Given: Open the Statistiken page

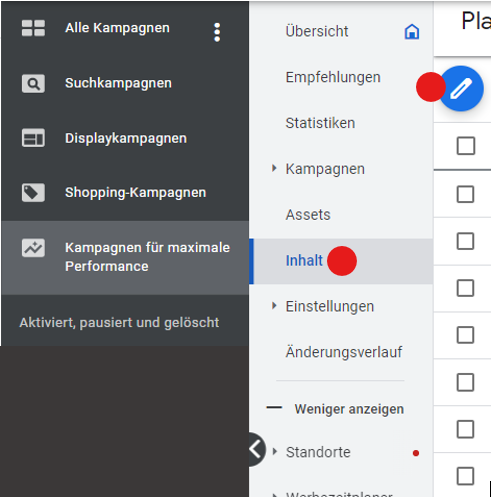Looking at the screenshot, I should 320,123.
